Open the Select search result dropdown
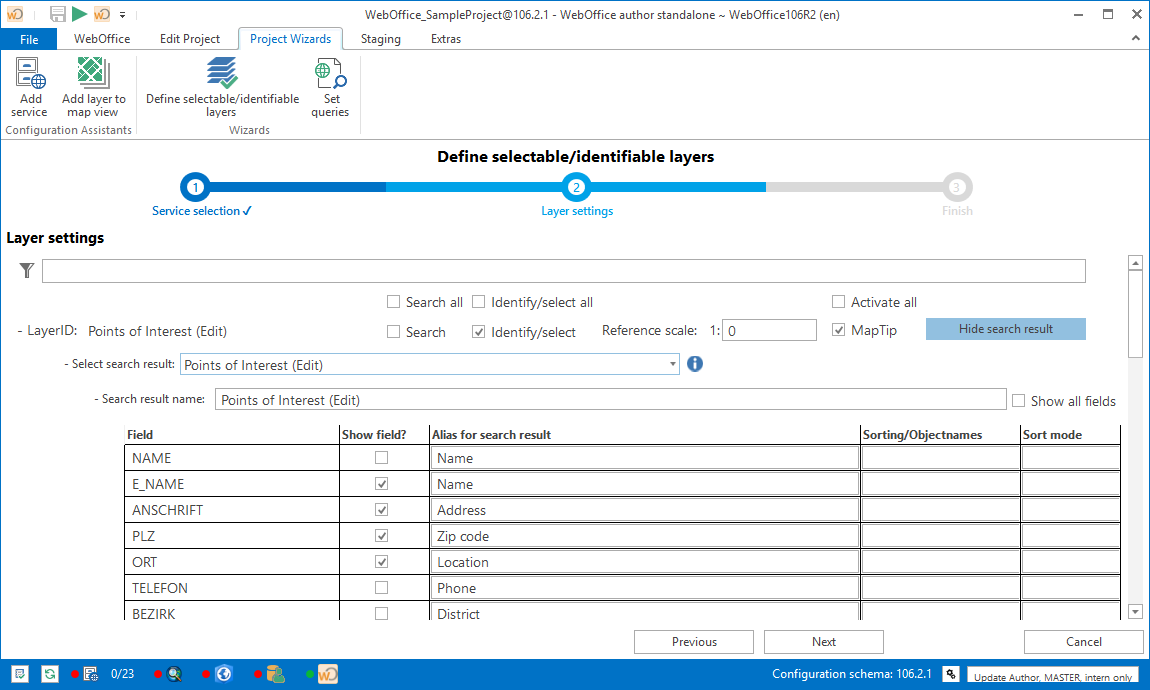This screenshot has height=690, width=1150. coord(673,363)
